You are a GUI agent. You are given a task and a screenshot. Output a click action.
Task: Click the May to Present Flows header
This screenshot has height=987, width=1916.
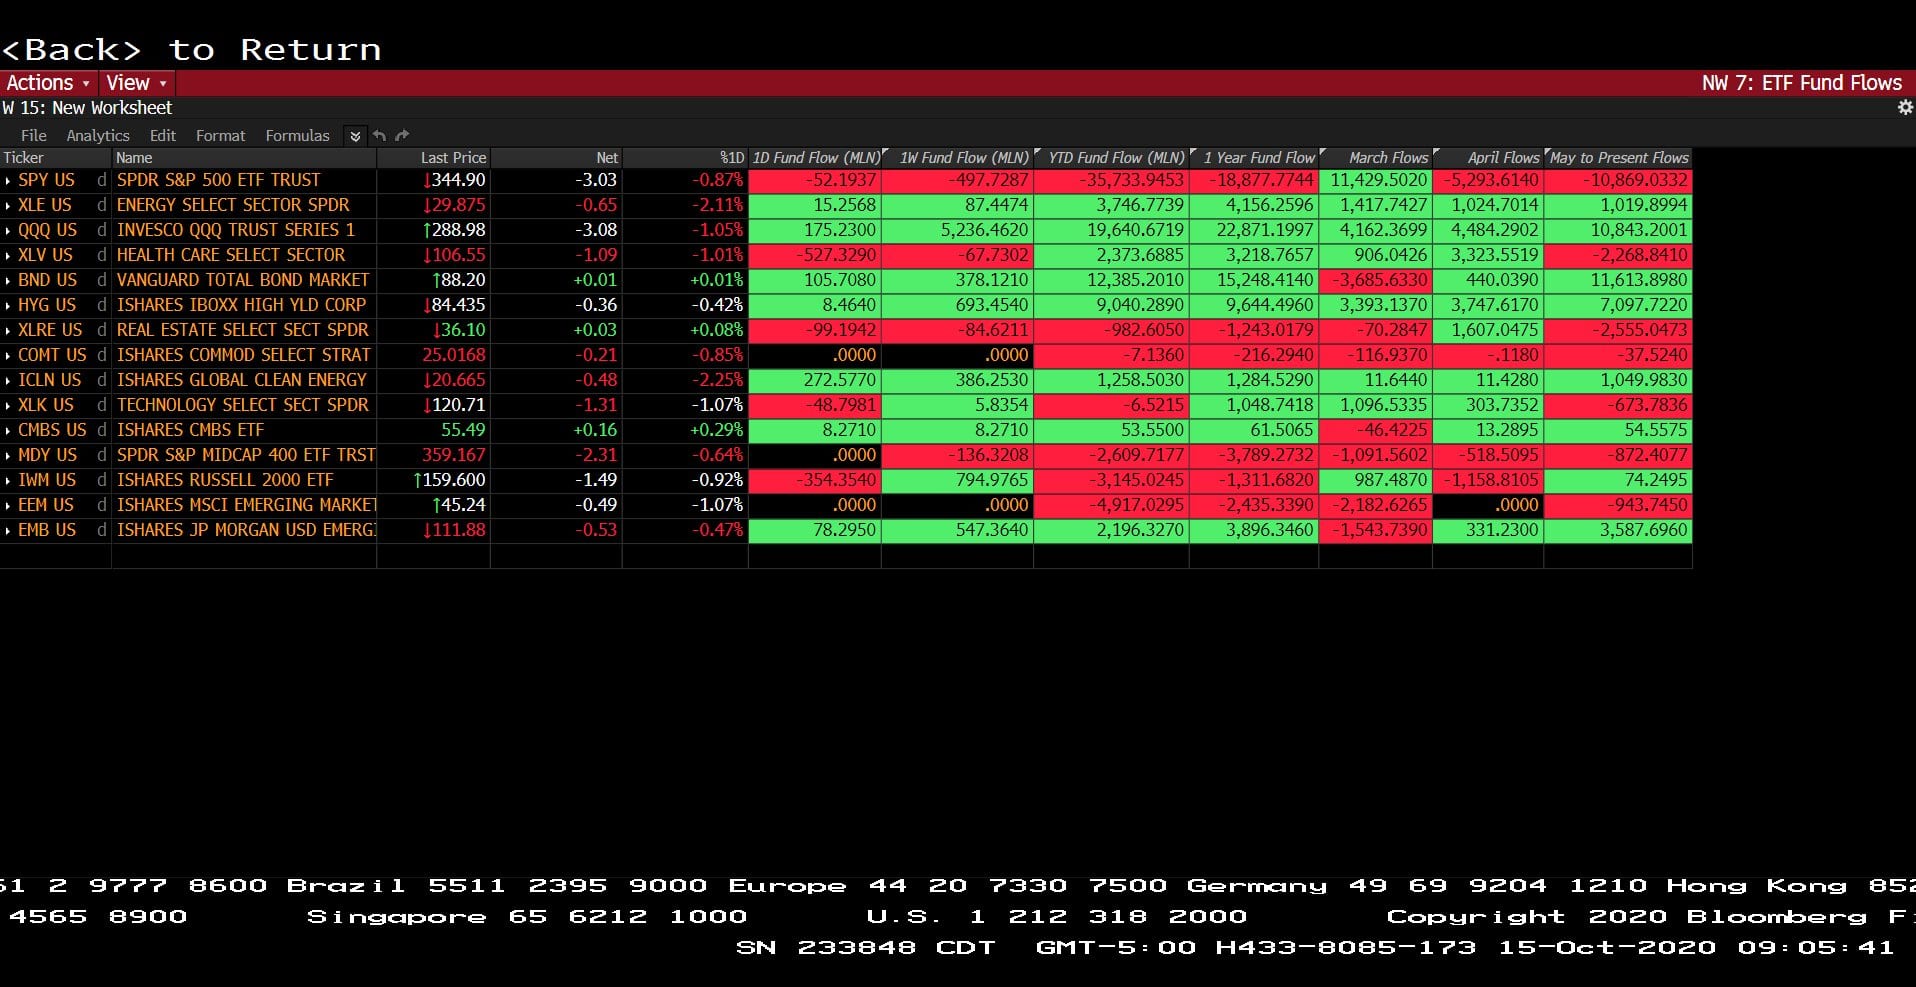point(1618,158)
